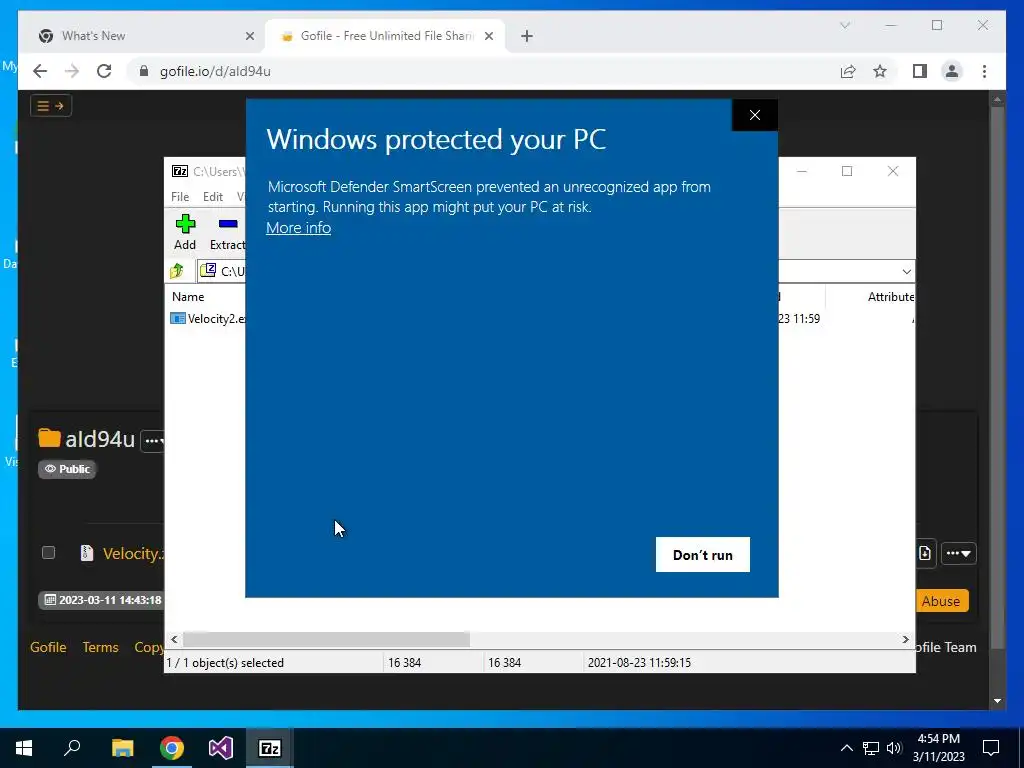
Task: Download the Velocity file via download icon
Action: pos(925,554)
